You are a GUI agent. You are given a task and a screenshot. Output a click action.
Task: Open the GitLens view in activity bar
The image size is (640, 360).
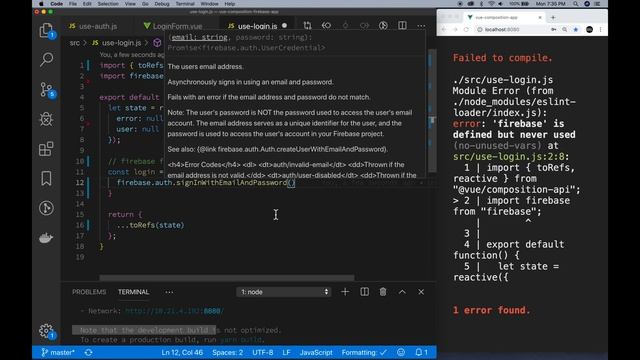46,208
